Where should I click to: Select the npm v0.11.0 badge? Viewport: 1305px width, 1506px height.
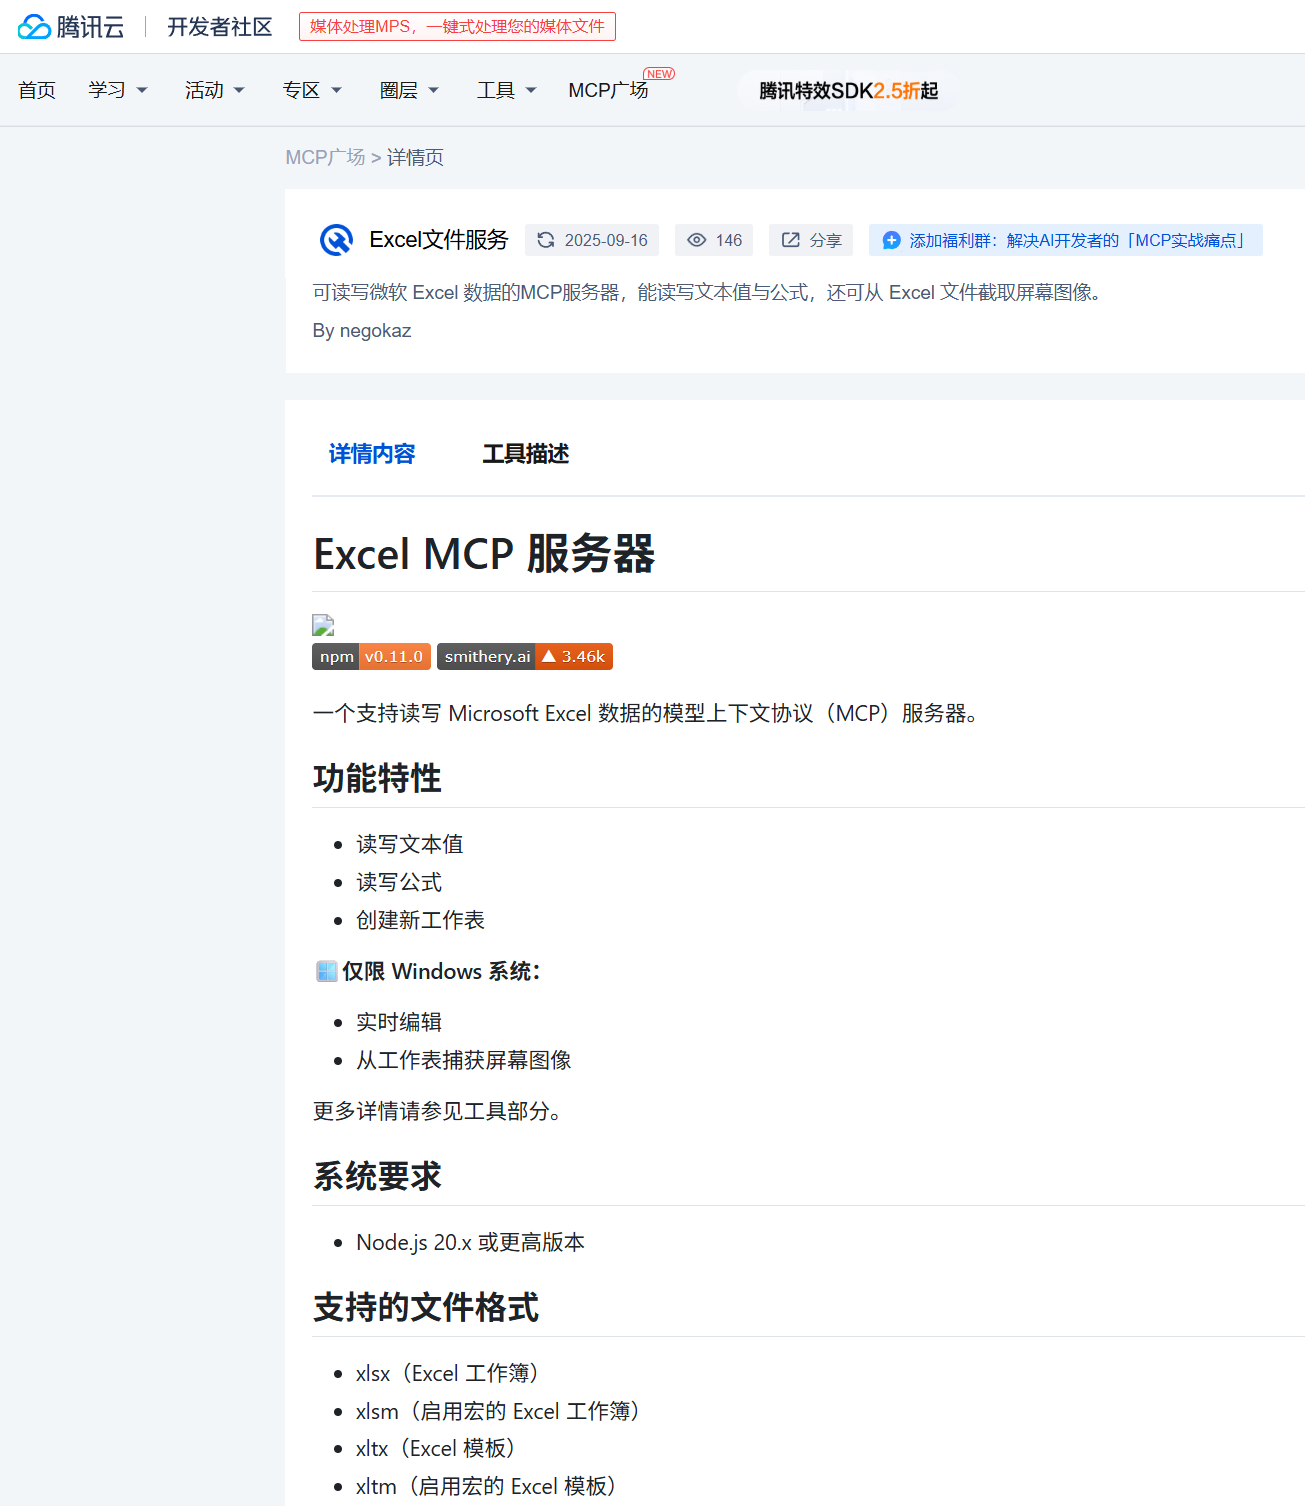(x=370, y=656)
